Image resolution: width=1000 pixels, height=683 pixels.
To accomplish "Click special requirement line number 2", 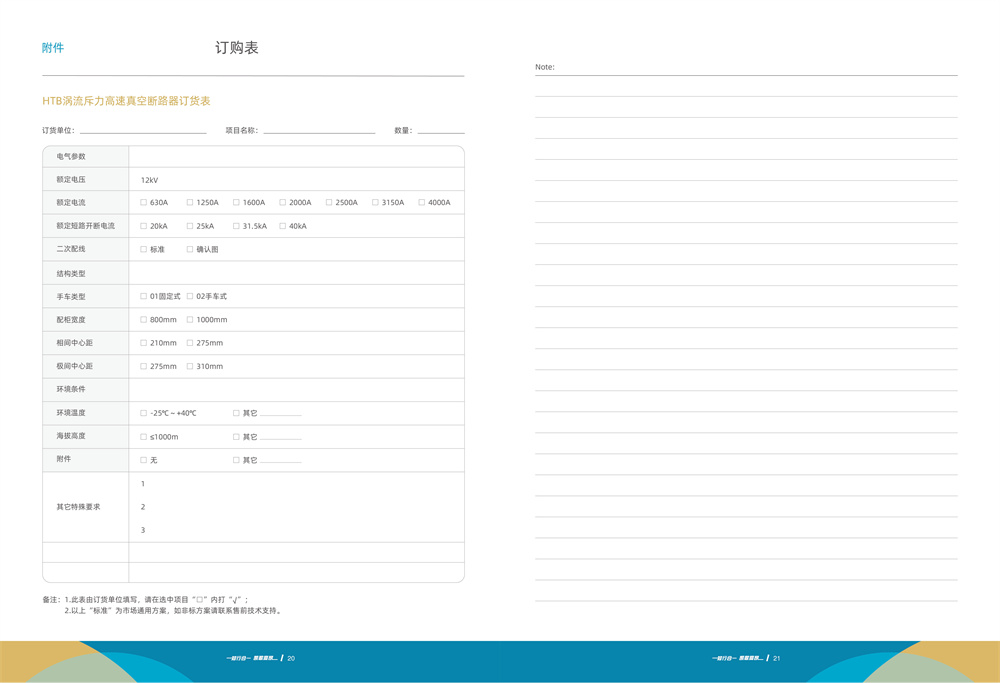I will pyautogui.click(x=143, y=507).
